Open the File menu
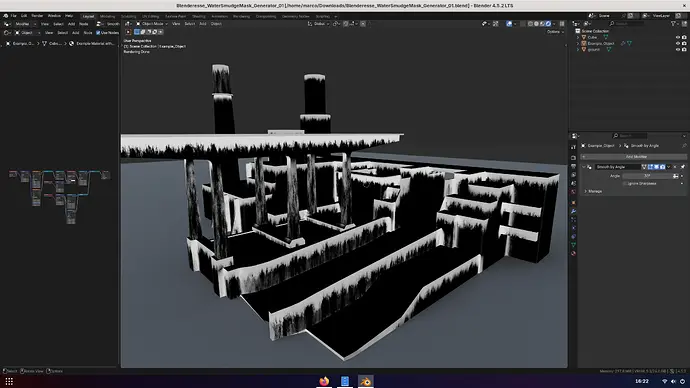Image resolution: width=690 pixels, height=388 pixels. (x=14, y=16)
